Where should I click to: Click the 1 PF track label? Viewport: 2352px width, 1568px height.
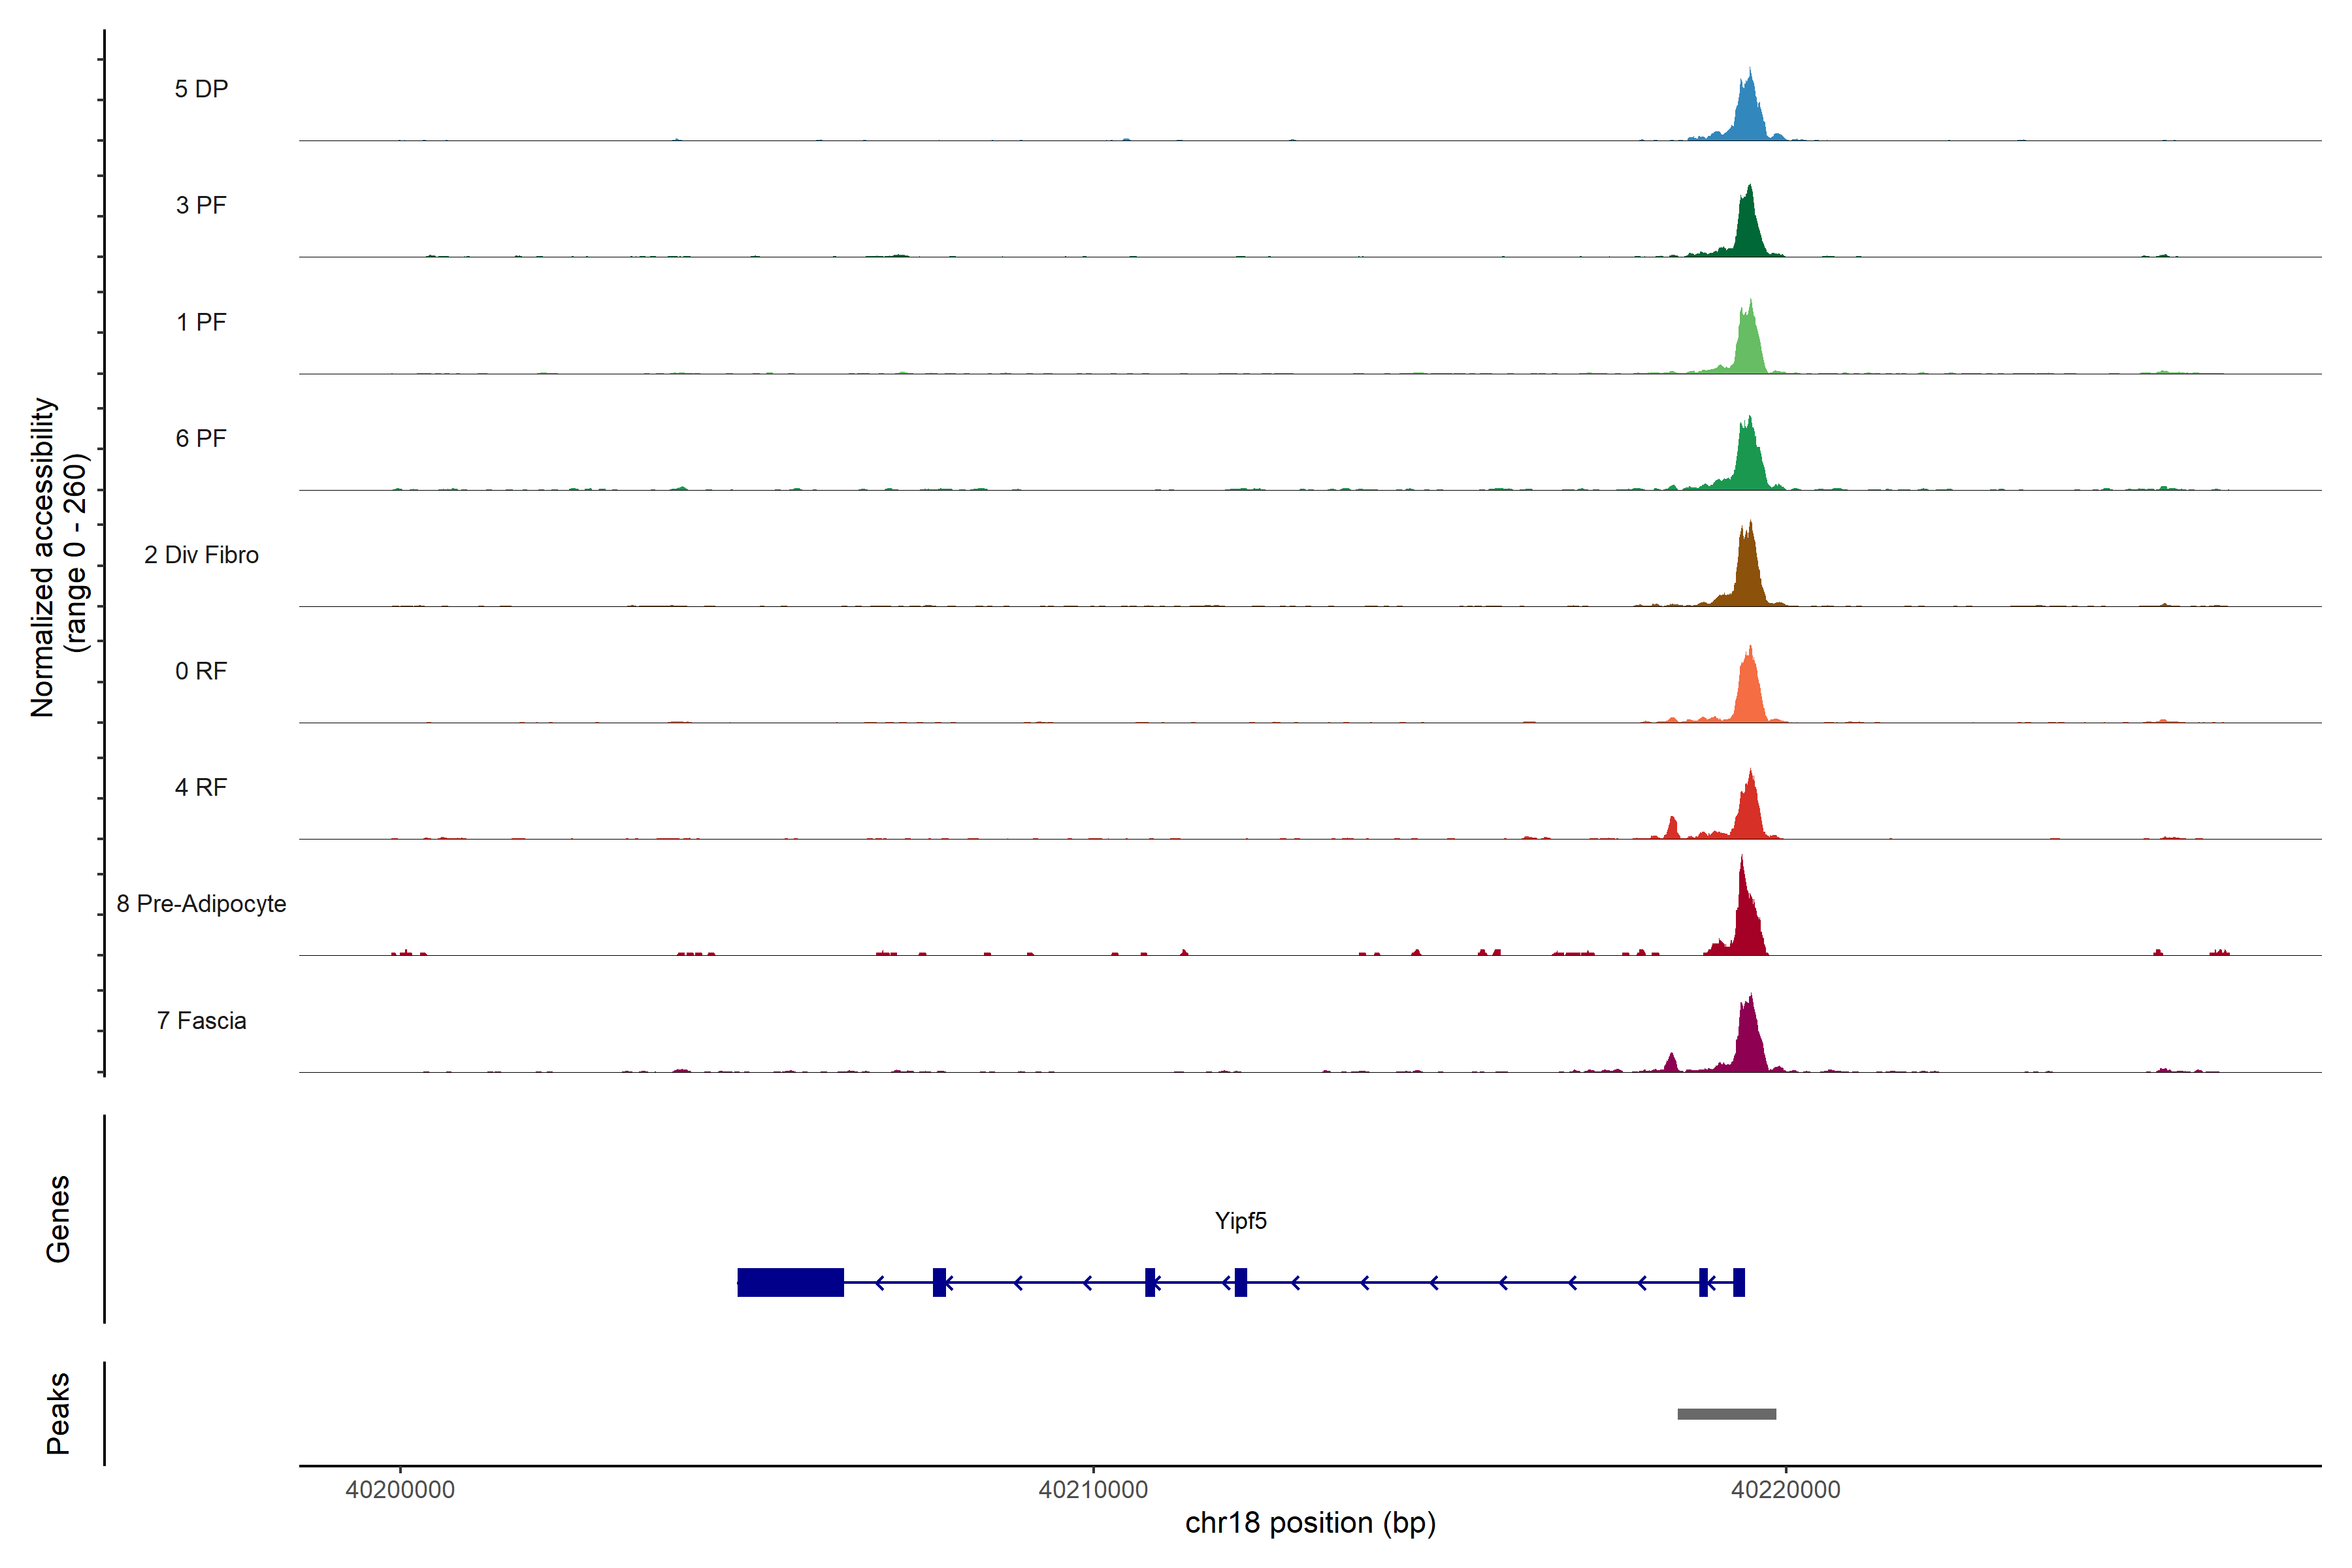pyautogui.click(x=201, y=322)
